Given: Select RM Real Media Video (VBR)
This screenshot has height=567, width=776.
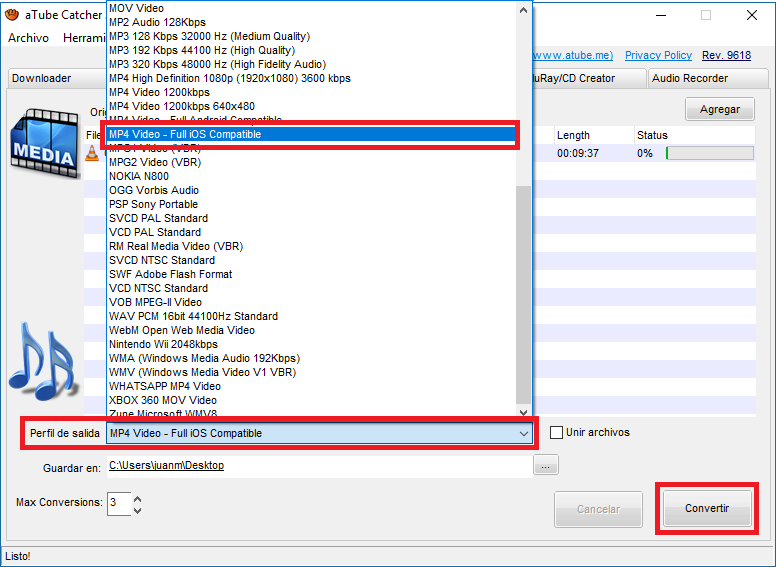Looking at the screenshot, I should click(x=311, y=246).
